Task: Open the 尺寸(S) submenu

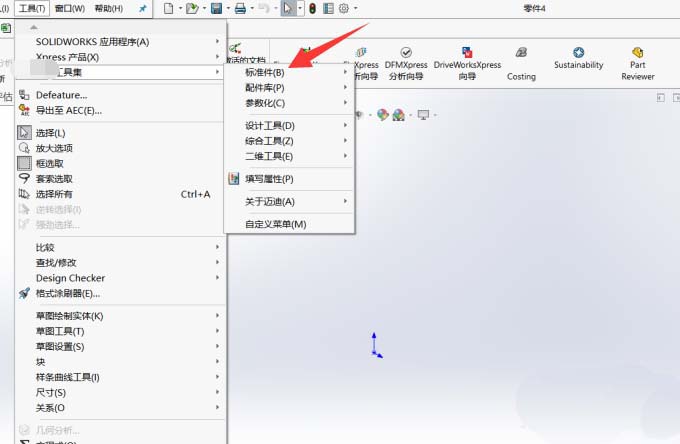Action: tap(121, 392)
